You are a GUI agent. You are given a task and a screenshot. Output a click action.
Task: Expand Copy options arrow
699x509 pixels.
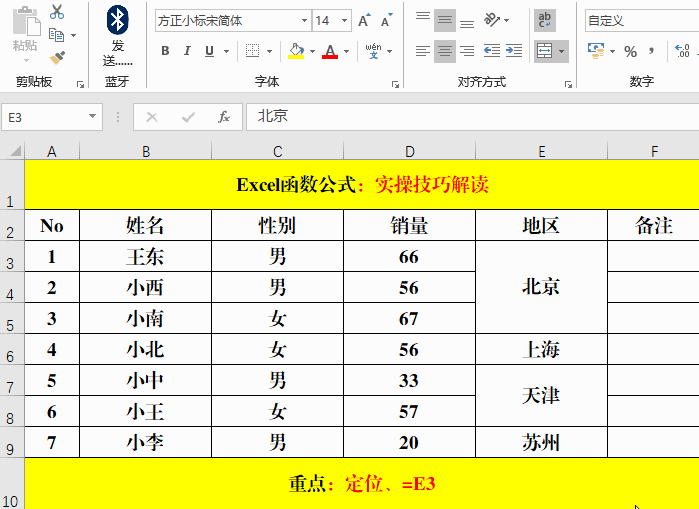(x=74, y=35)
